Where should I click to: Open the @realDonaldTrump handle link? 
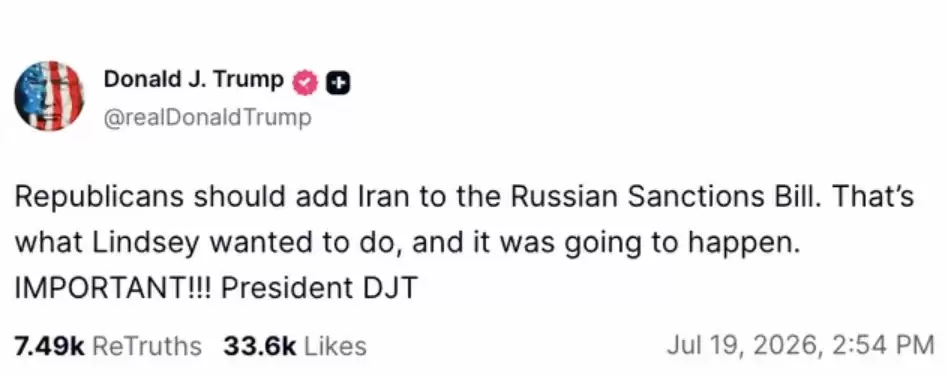pyautogui.click(x=208, y=117)
